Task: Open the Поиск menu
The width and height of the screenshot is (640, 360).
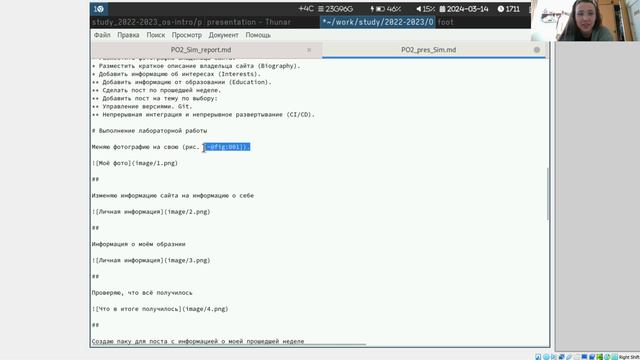Action: tap(156, 35)
